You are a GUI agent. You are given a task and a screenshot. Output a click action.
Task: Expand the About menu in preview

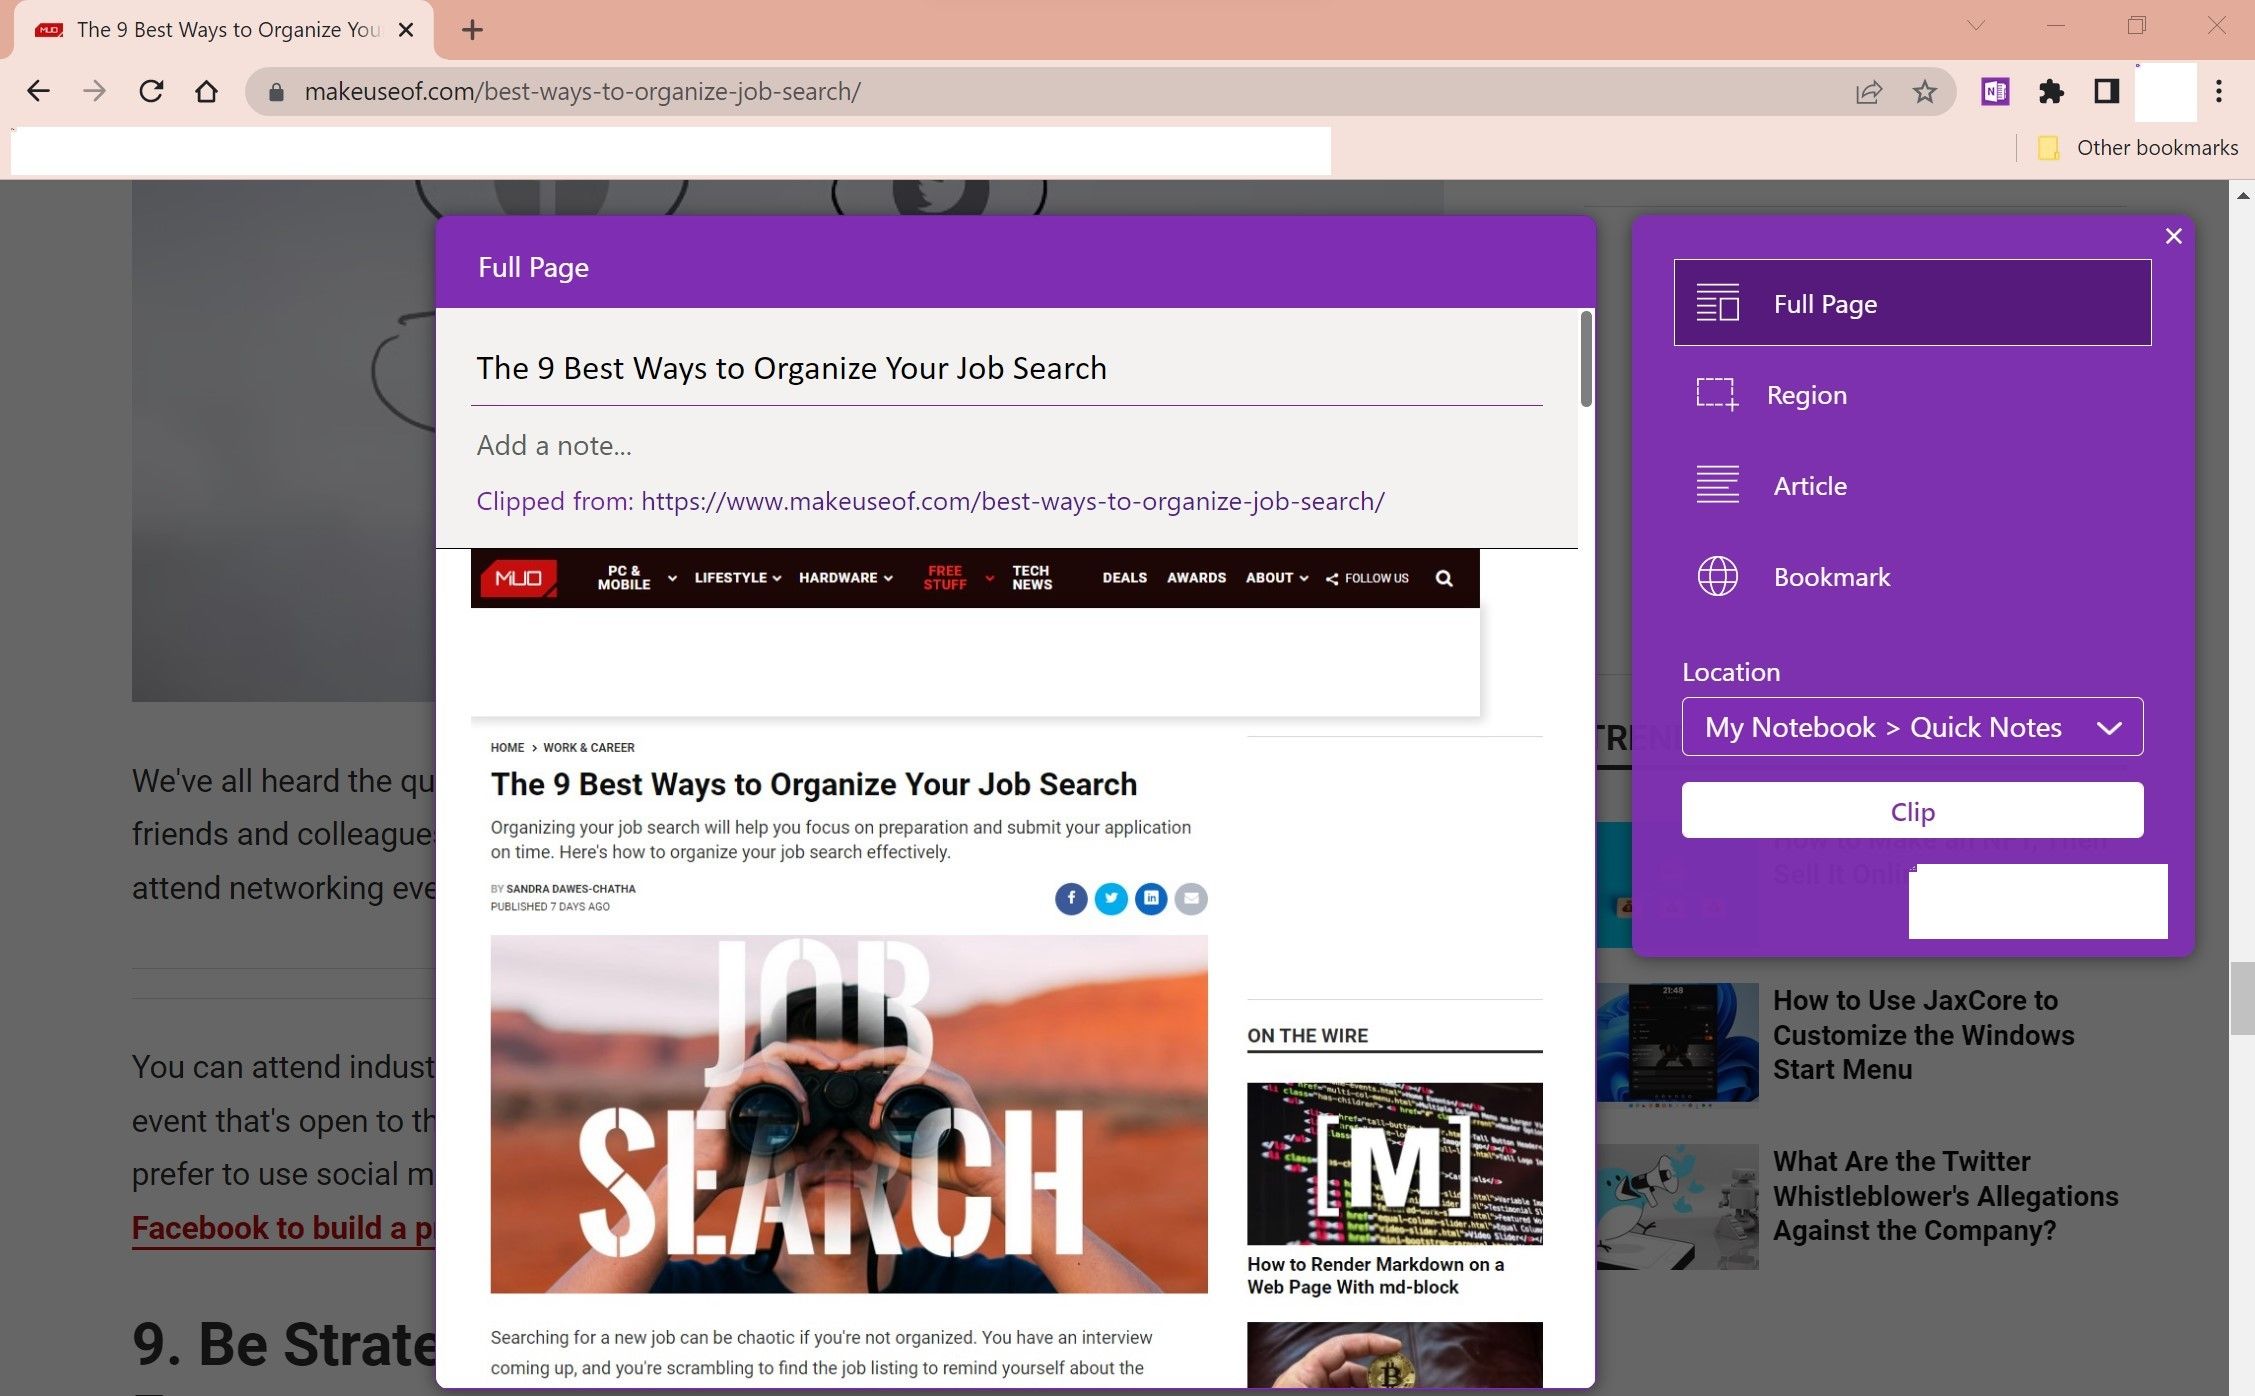tap(1276, 578)
